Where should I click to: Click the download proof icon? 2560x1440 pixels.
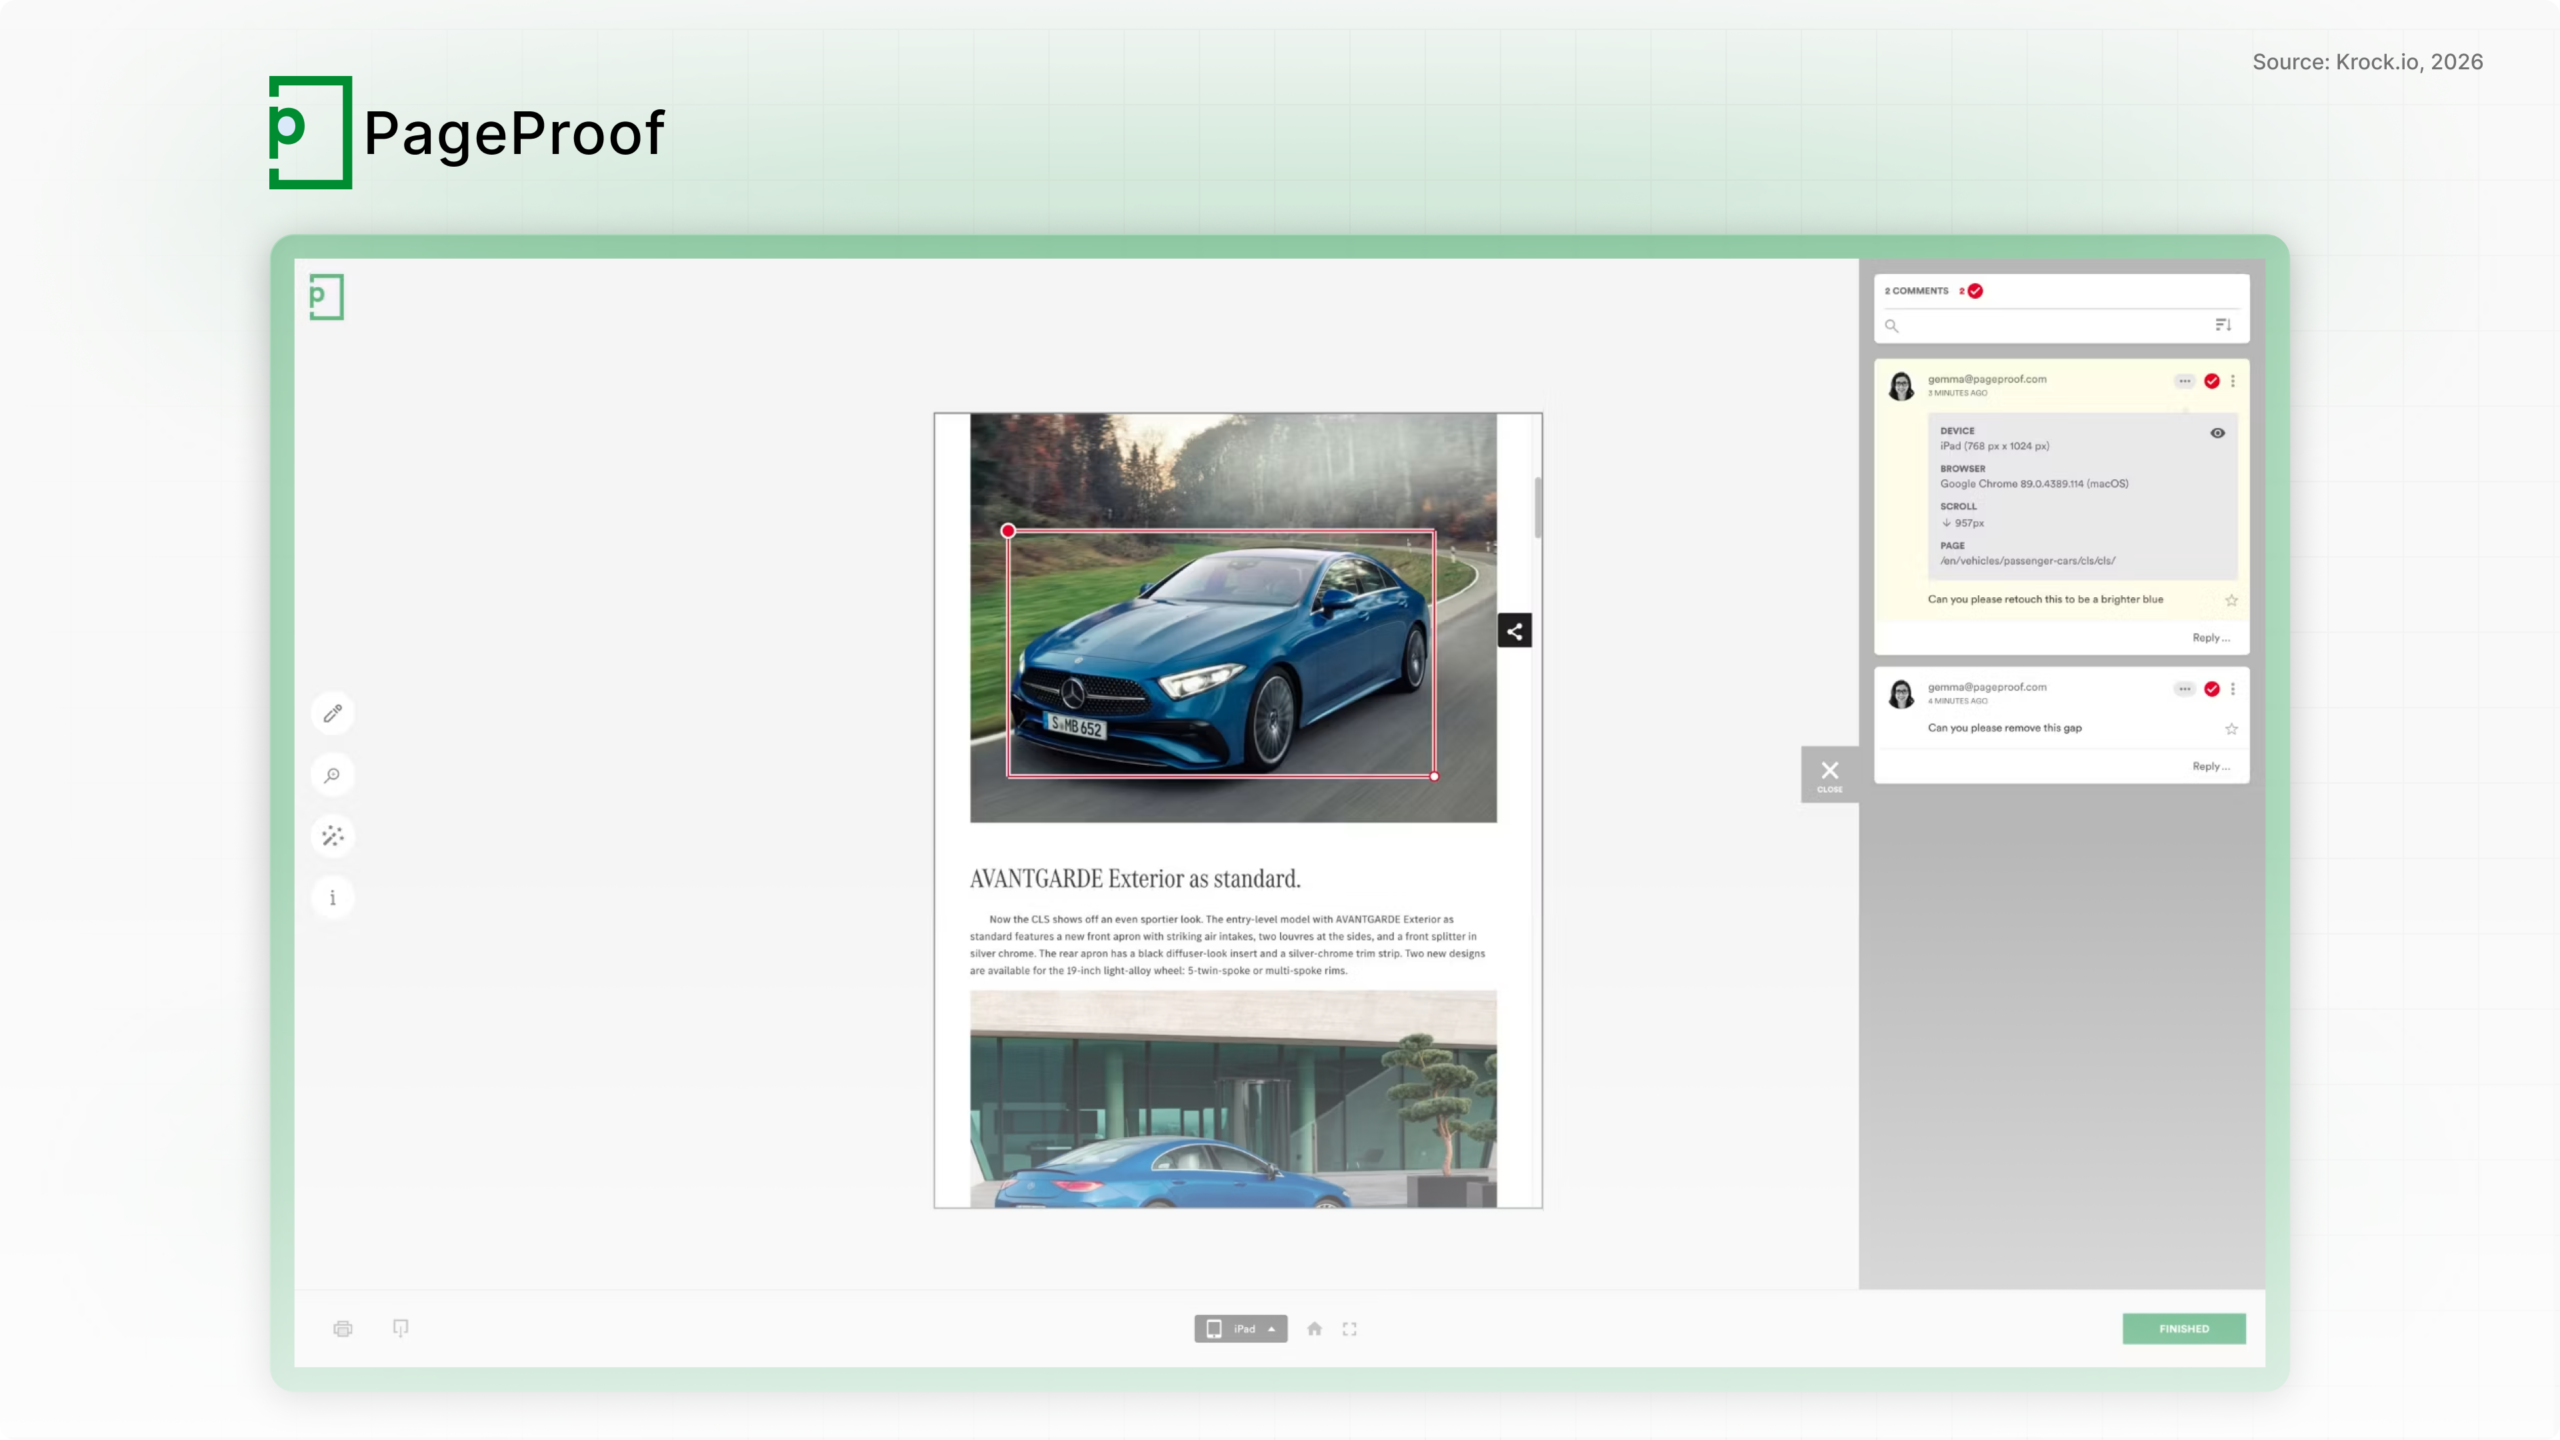tap(401, 1329)
